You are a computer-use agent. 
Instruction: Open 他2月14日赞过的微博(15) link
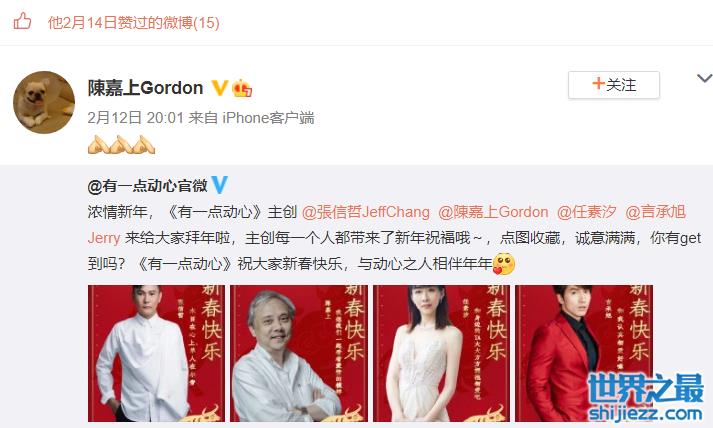click(134, 22)
